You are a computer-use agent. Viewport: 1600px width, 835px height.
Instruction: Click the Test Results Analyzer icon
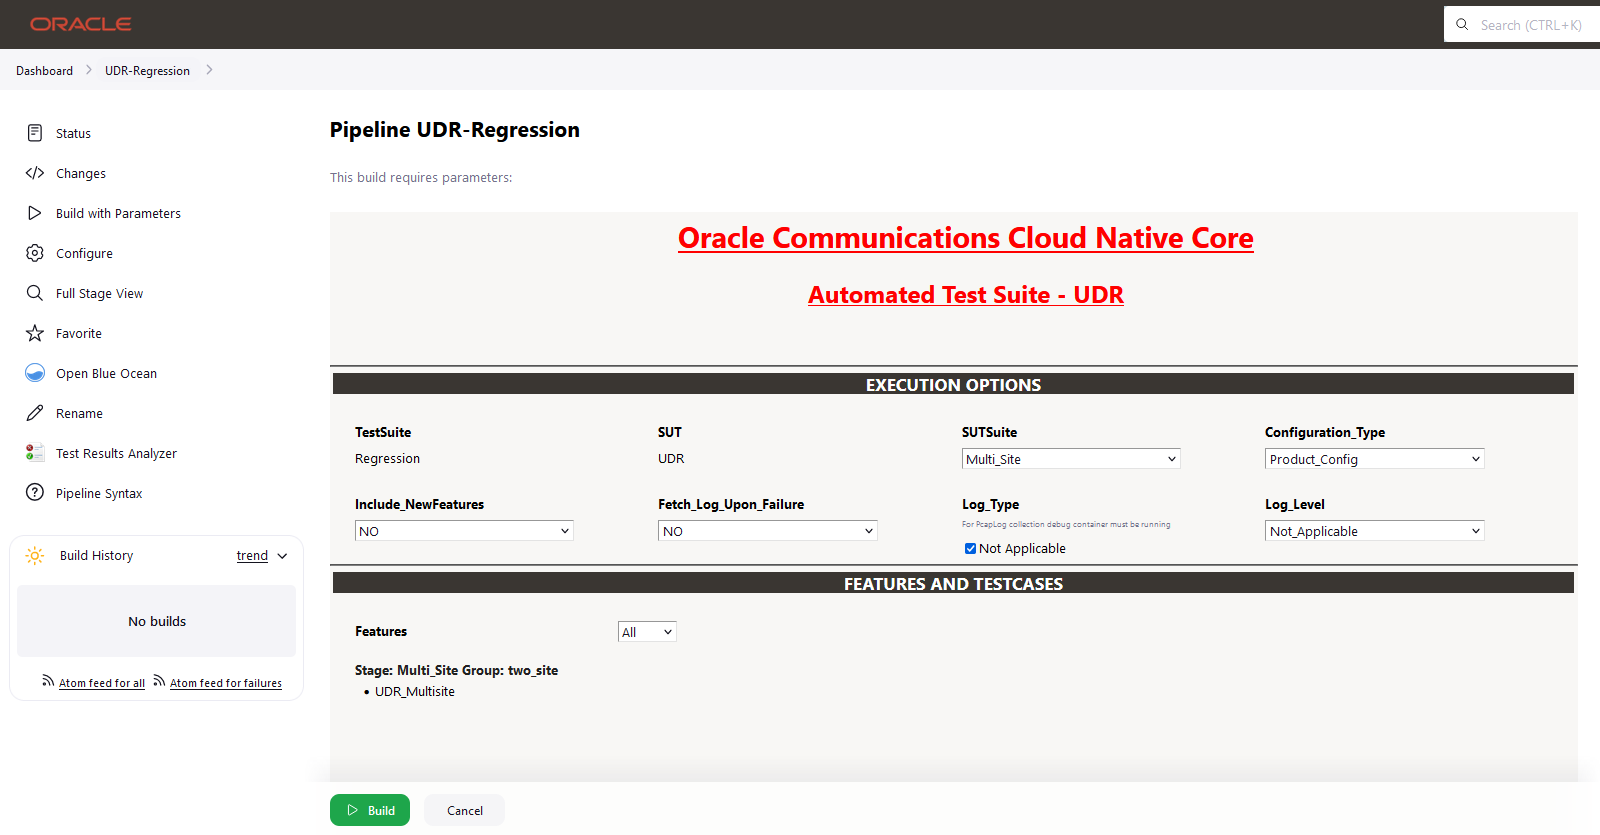point(35,453)
